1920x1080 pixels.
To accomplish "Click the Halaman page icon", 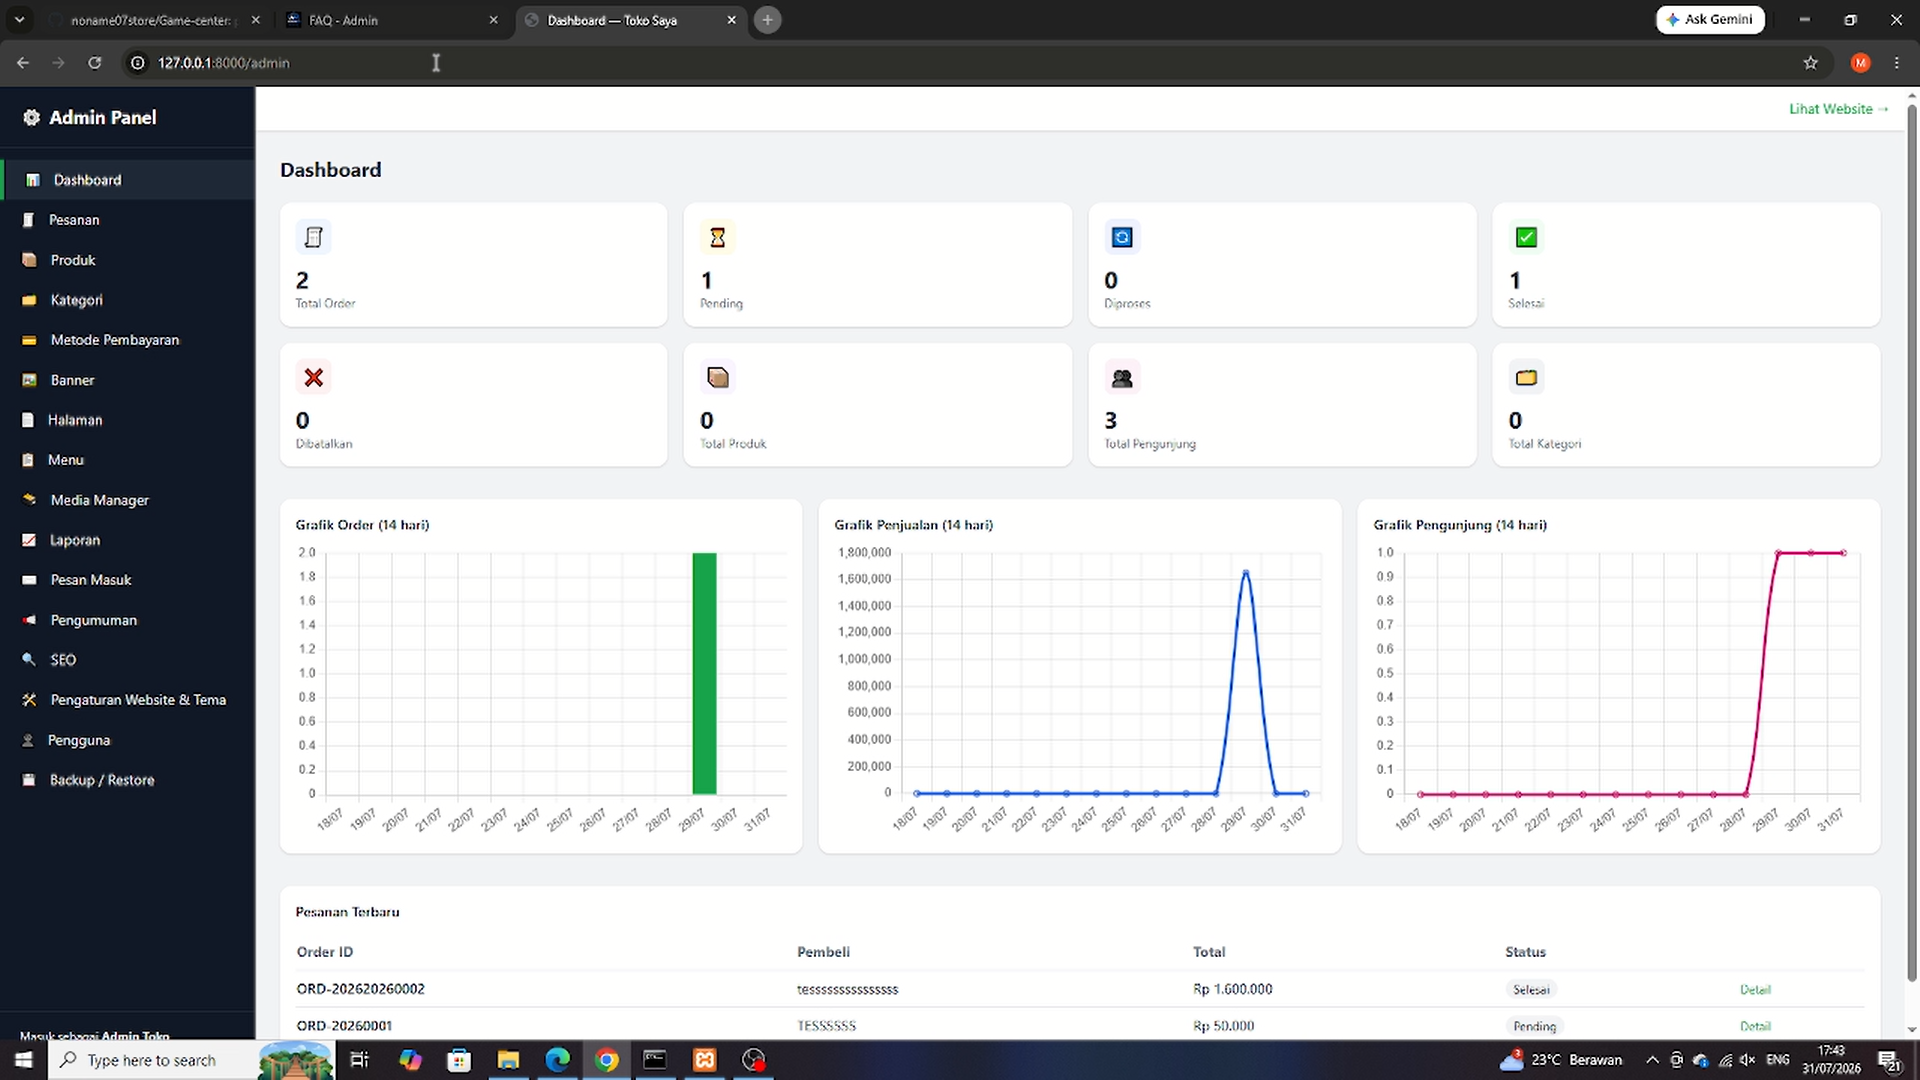I will click(x=28, y=420).
